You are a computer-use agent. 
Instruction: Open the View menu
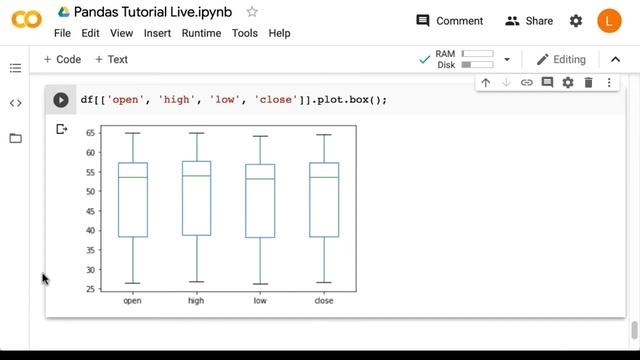click(121, 33)
